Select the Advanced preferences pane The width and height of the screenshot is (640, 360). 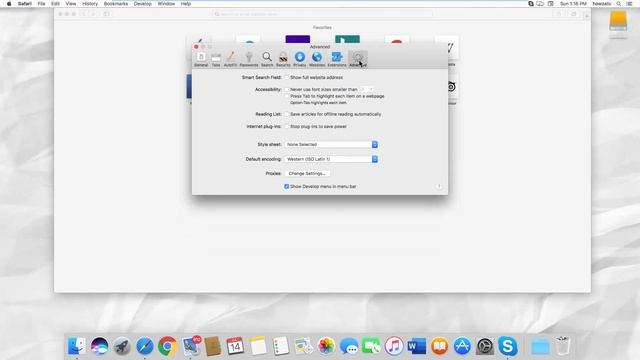point(358,59)
